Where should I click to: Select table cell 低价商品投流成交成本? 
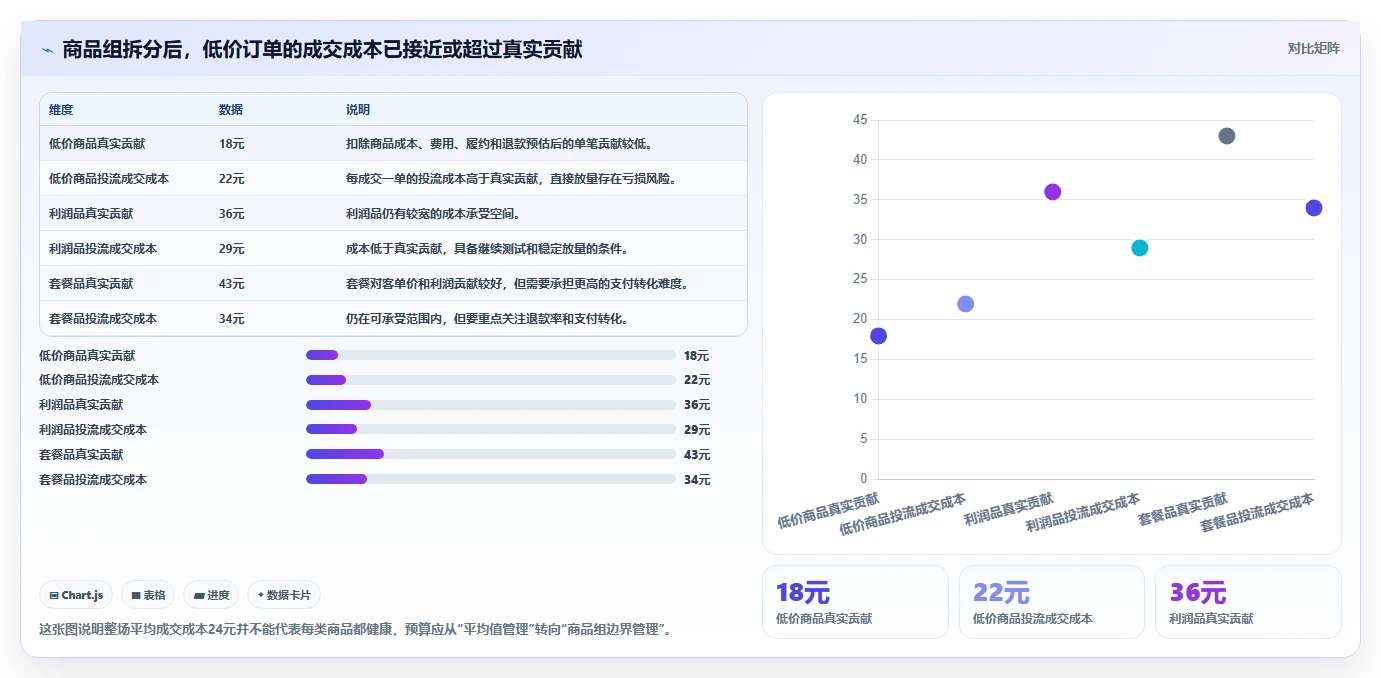point(109,179)
